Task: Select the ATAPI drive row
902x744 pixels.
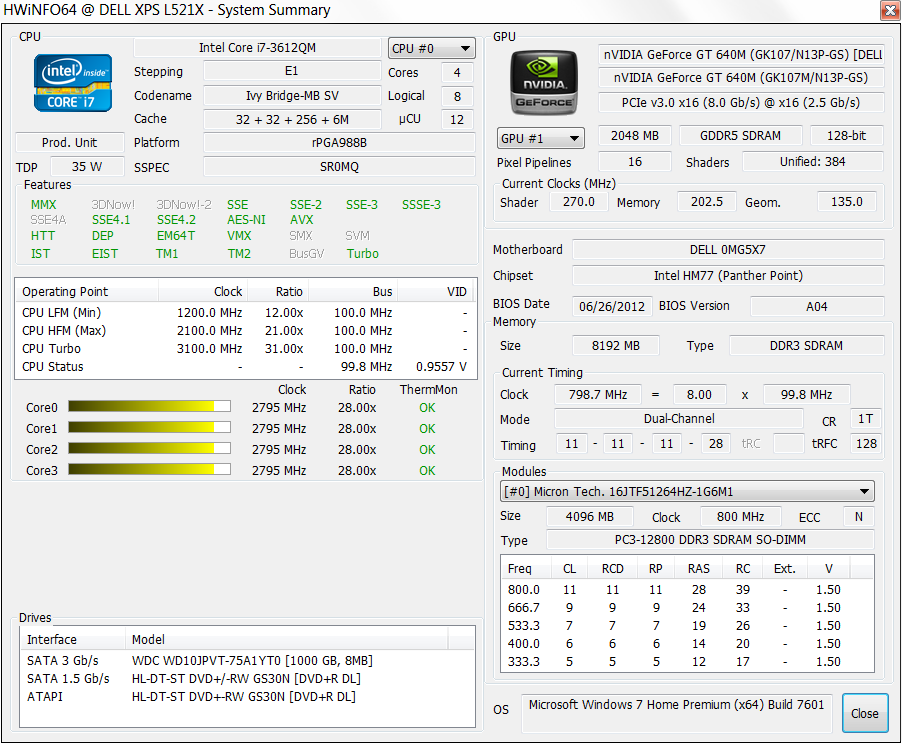Action: pyautogui.click(x=247, y=696)
